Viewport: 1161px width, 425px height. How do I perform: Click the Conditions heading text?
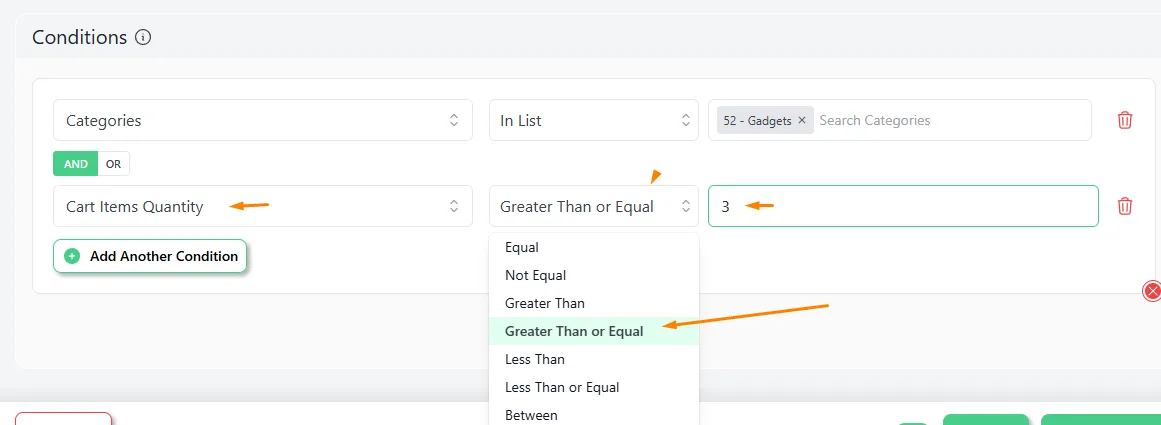click(x=80, y=37)
